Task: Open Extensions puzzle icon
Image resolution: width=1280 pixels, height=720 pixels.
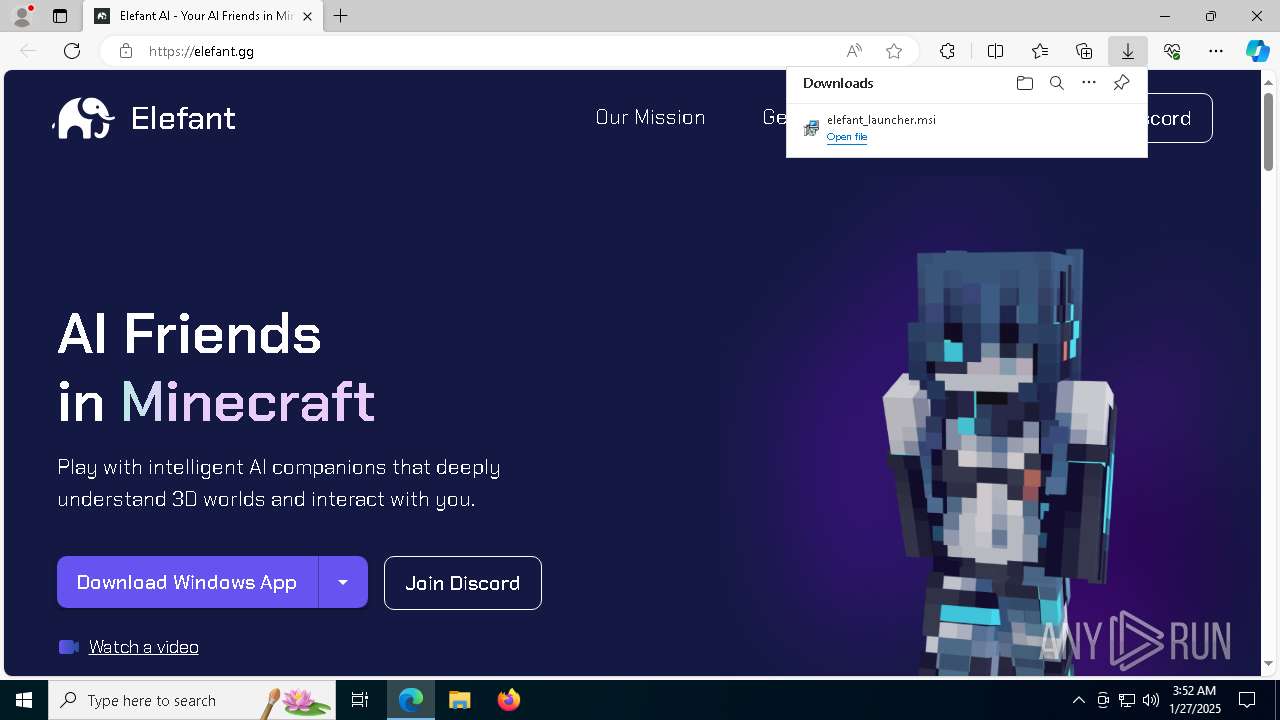Action: pos(947,51)
